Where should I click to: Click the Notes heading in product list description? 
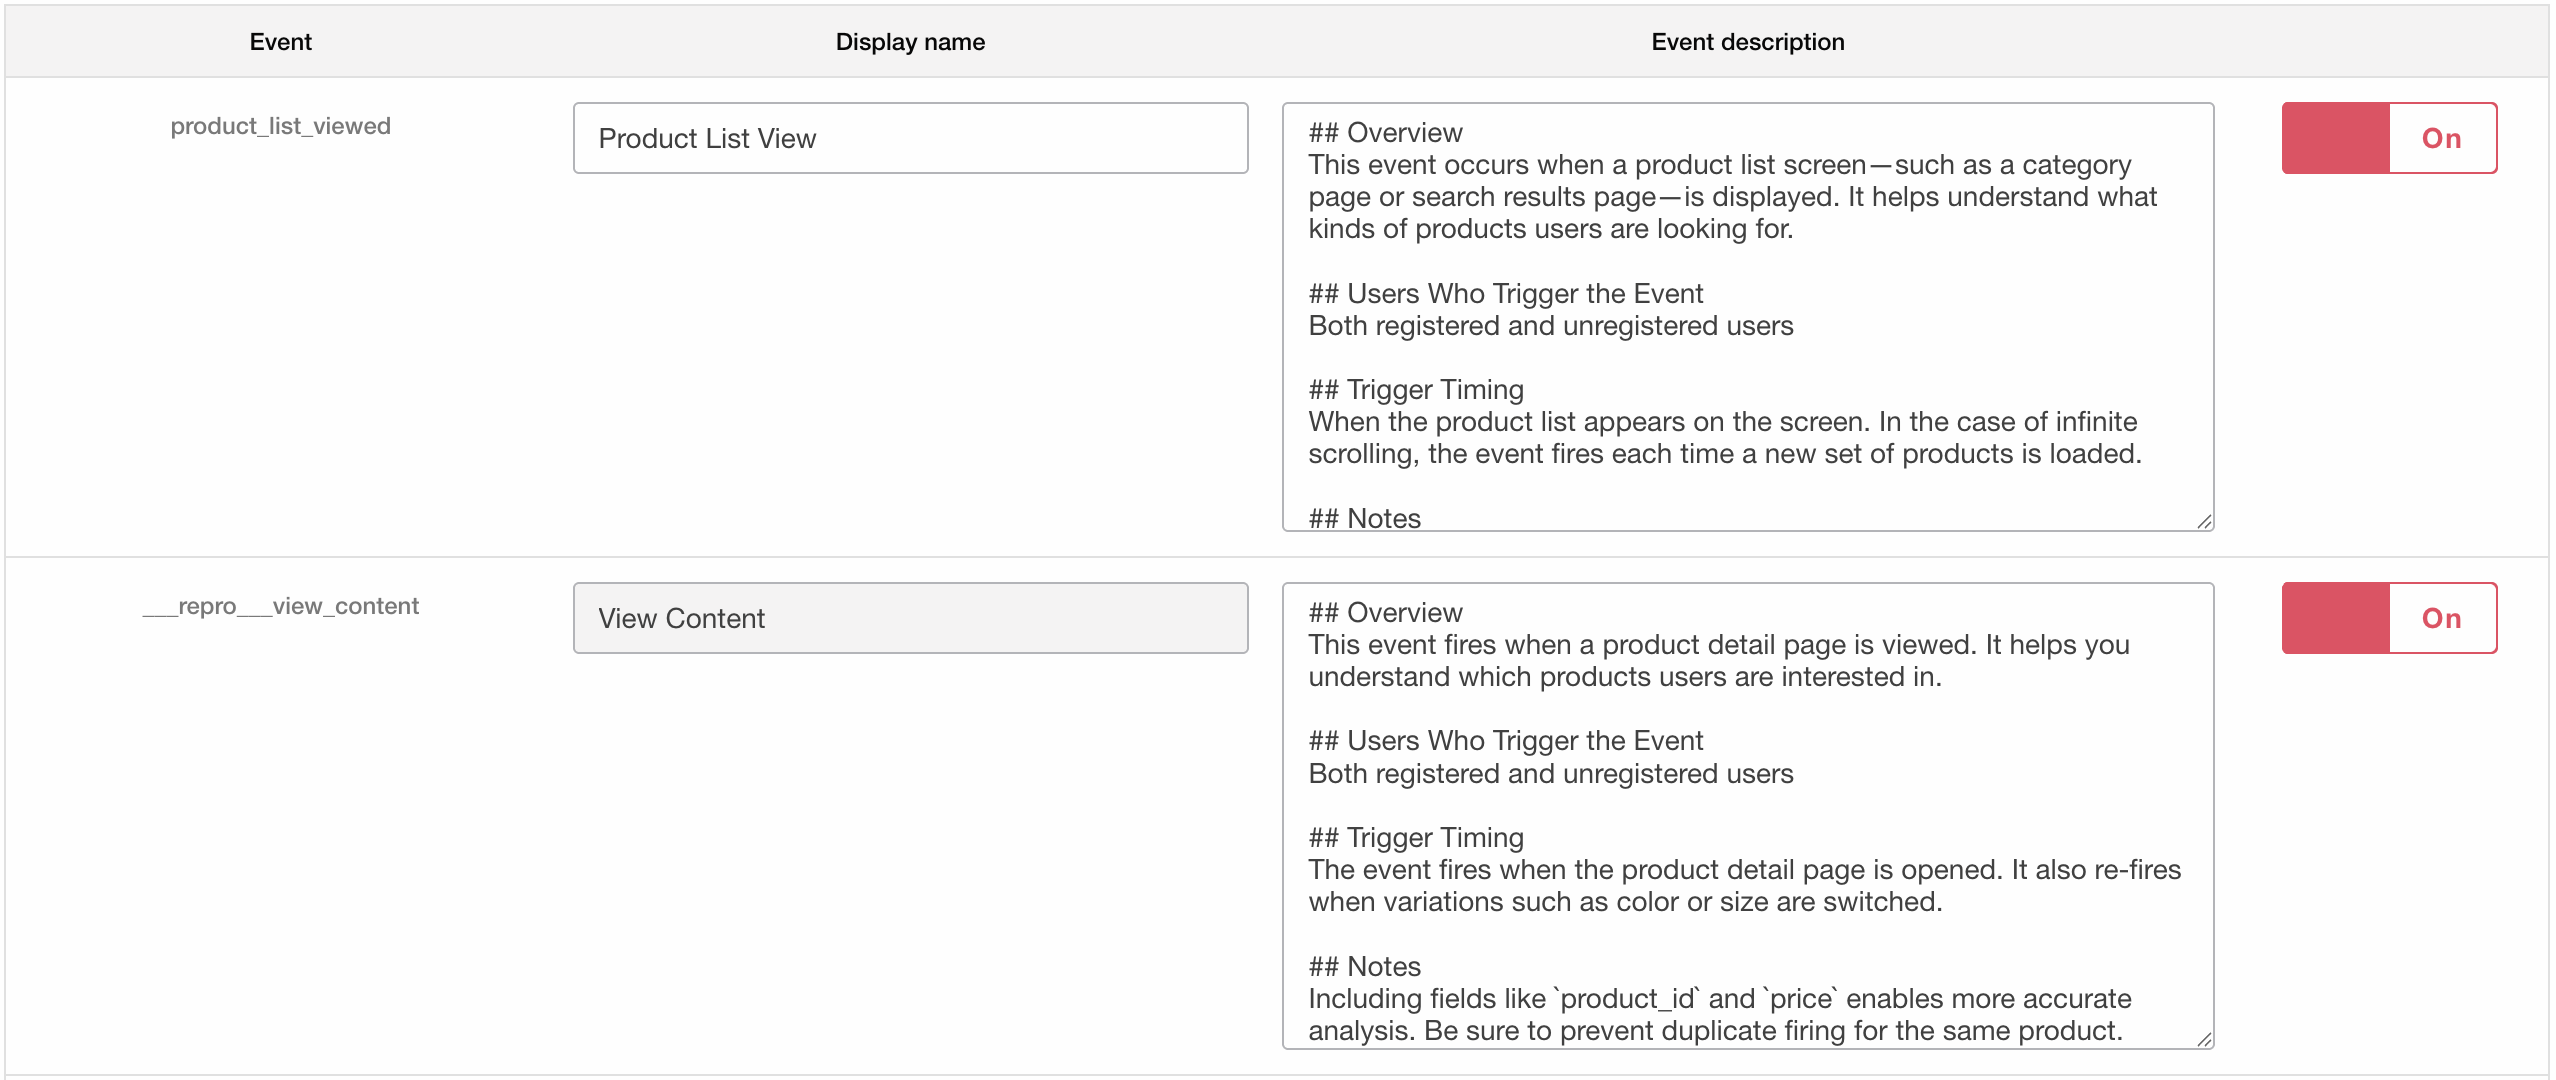[1364, 518]
